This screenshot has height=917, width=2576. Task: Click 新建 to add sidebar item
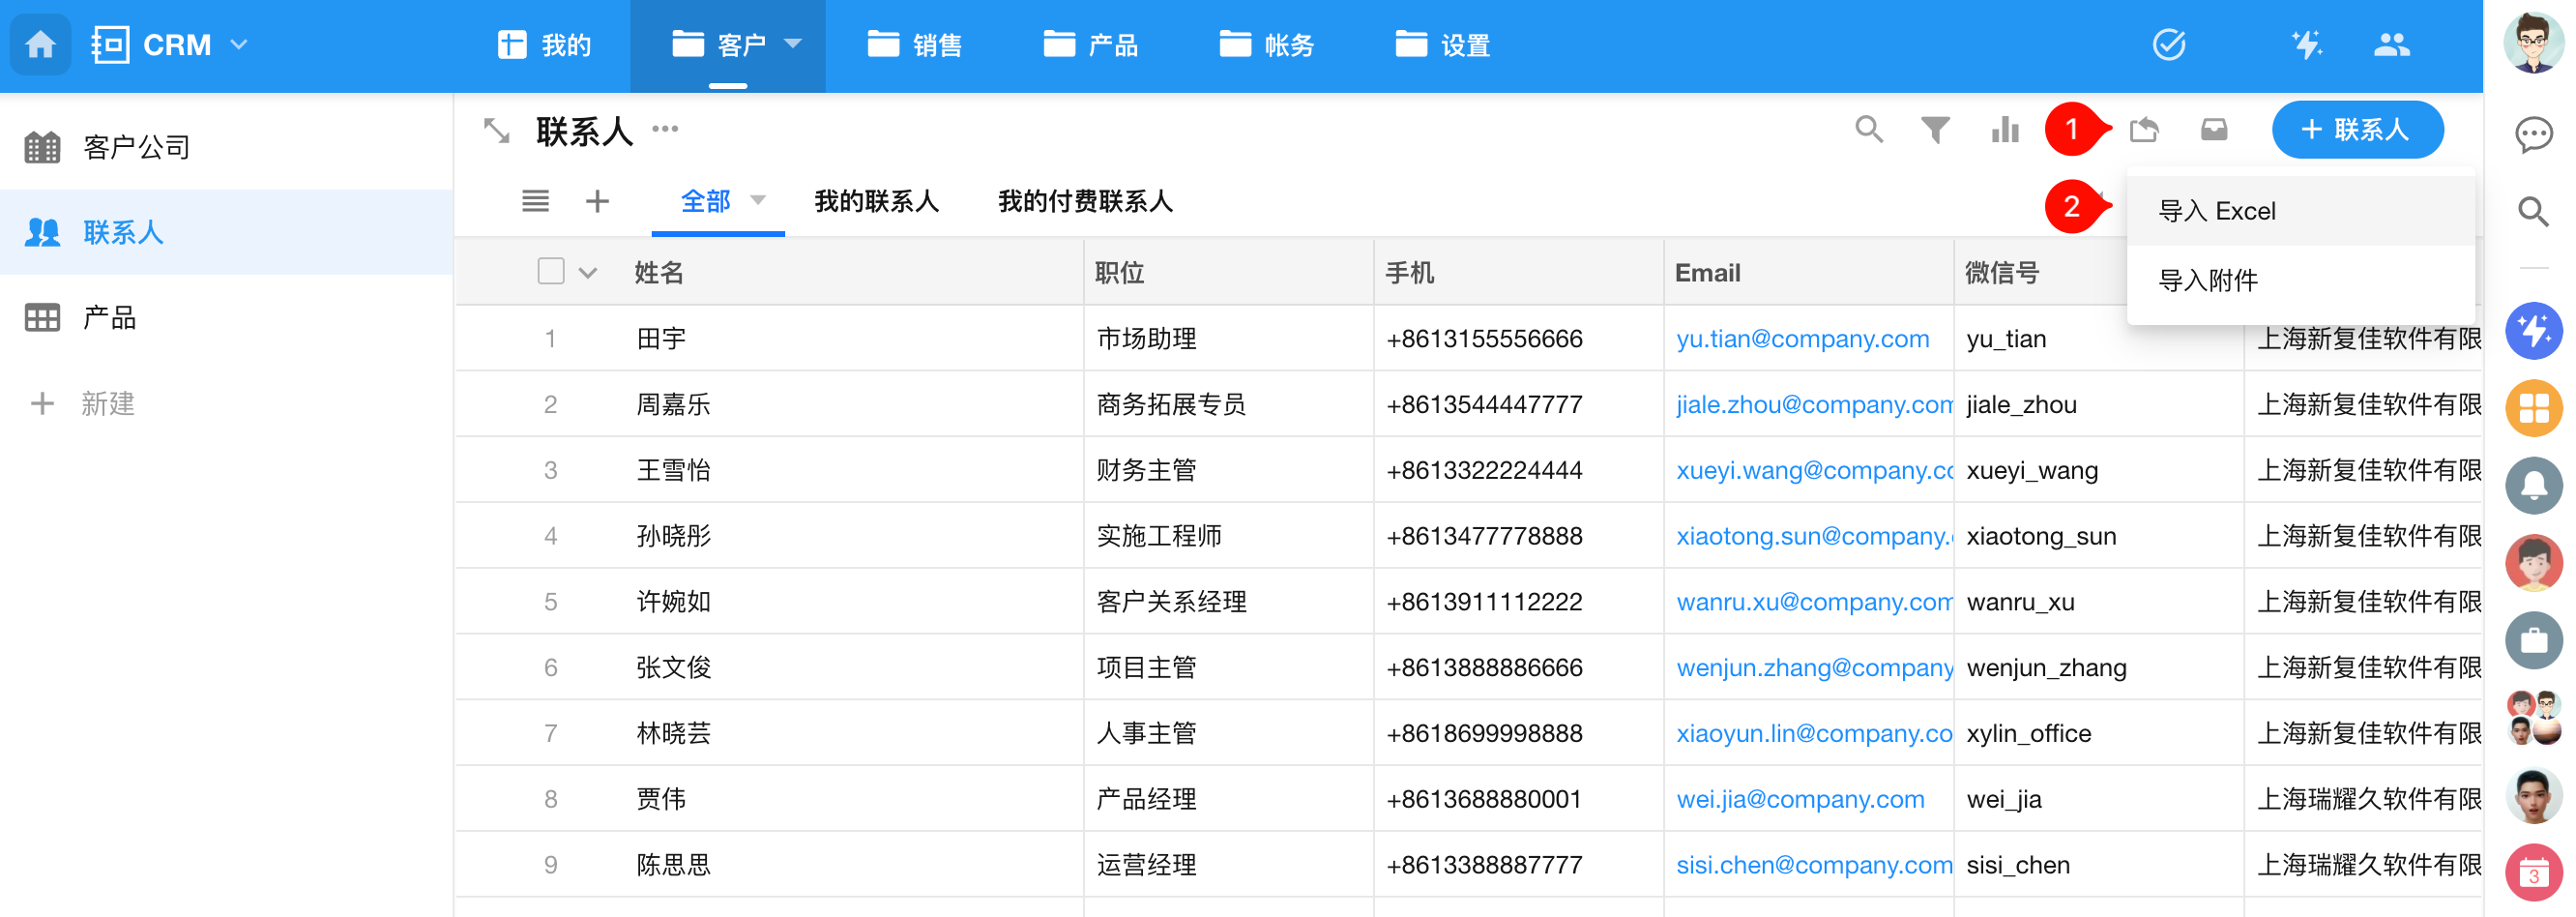point(107,404)
